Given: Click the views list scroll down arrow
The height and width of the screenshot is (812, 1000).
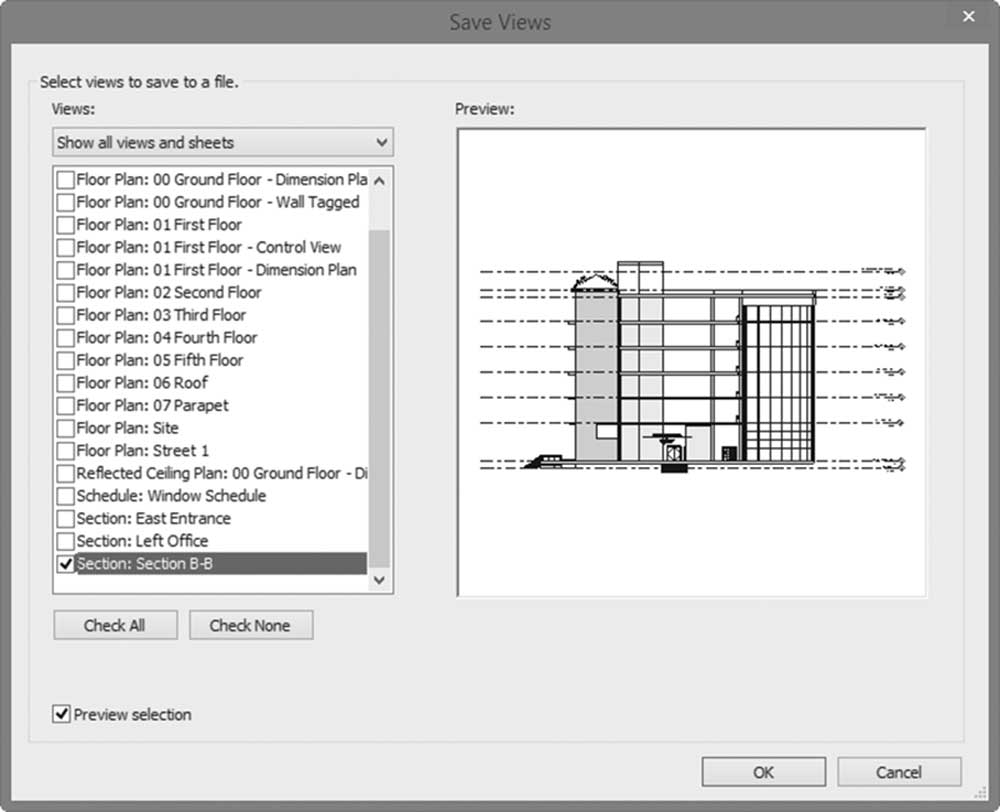Looking at the screenshot, I should [379, 580].
